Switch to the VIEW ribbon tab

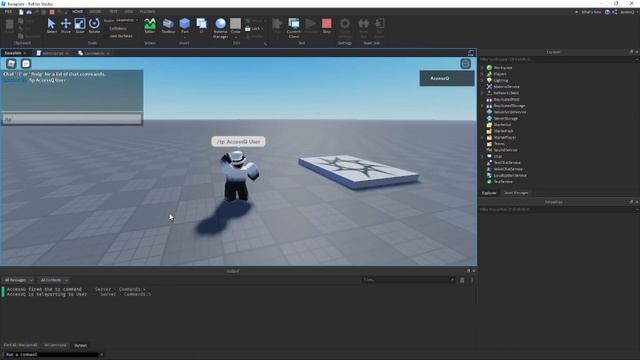[129, 12]
